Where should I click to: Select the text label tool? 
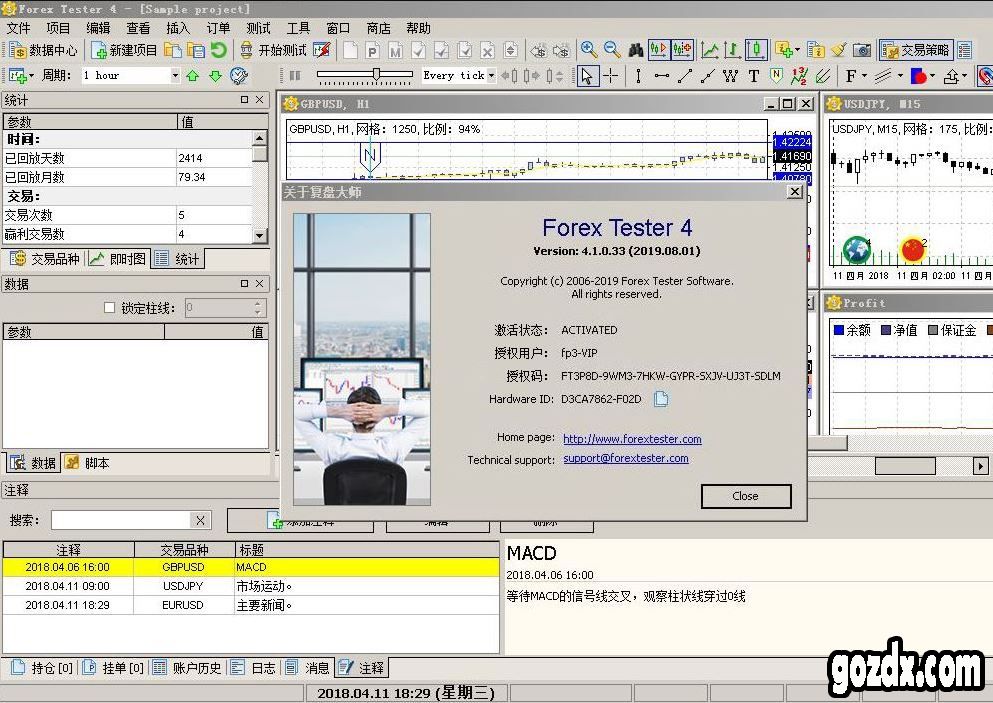pyautogui.click(x=754, y=76)
